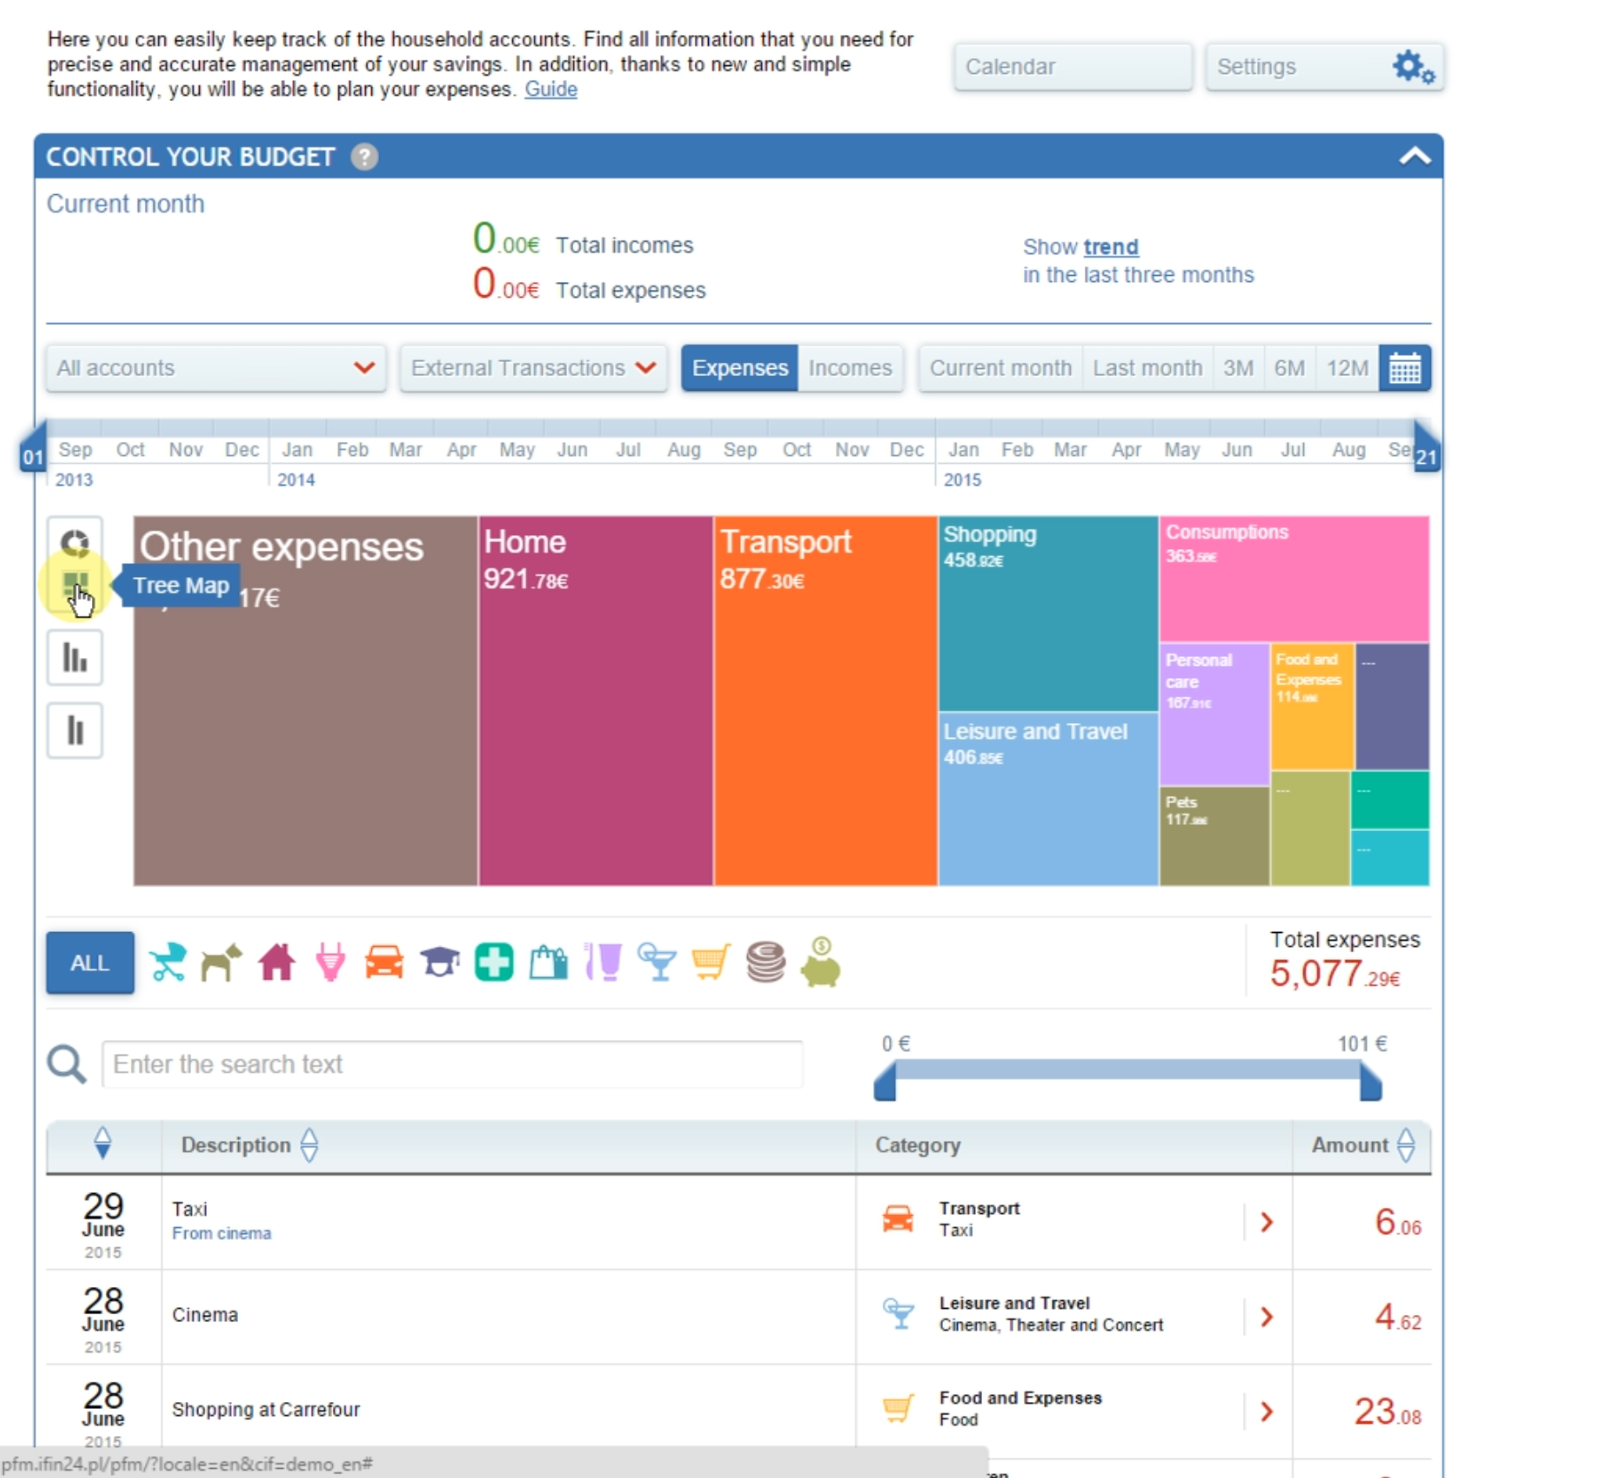Filter by Pets dog category icon
The height and width of the screenshot is (1478, 1600).
221,962
